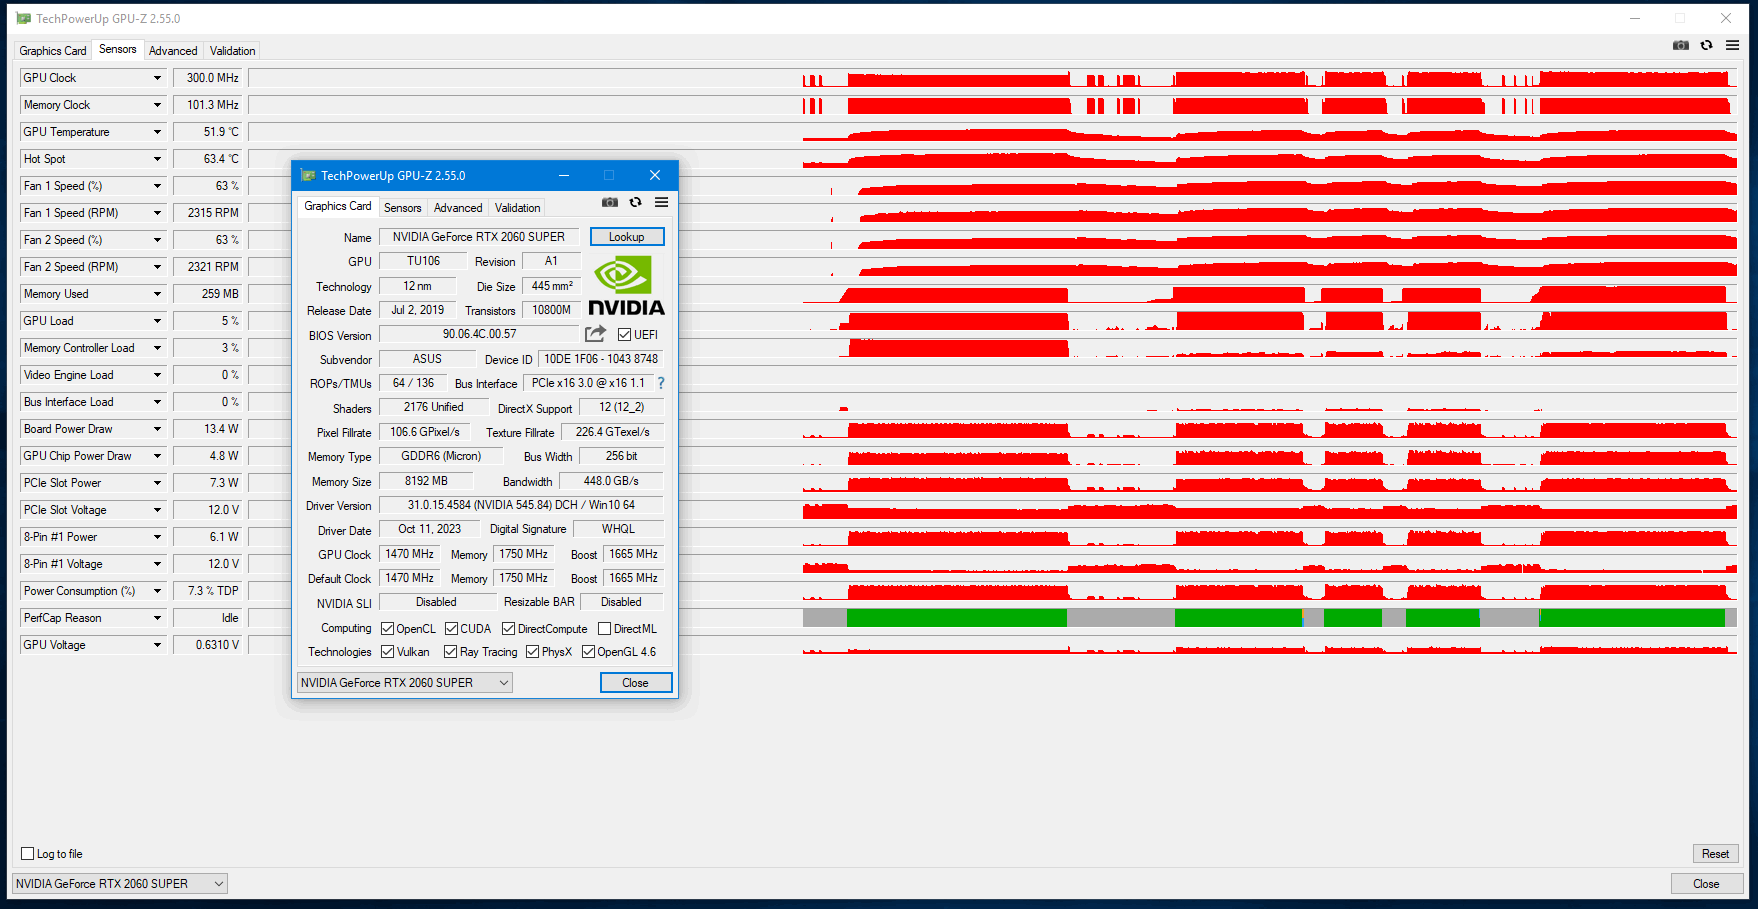Open hamburger menu in main Sensors window
The image size is (1758, 909).
pos(1733,45)
